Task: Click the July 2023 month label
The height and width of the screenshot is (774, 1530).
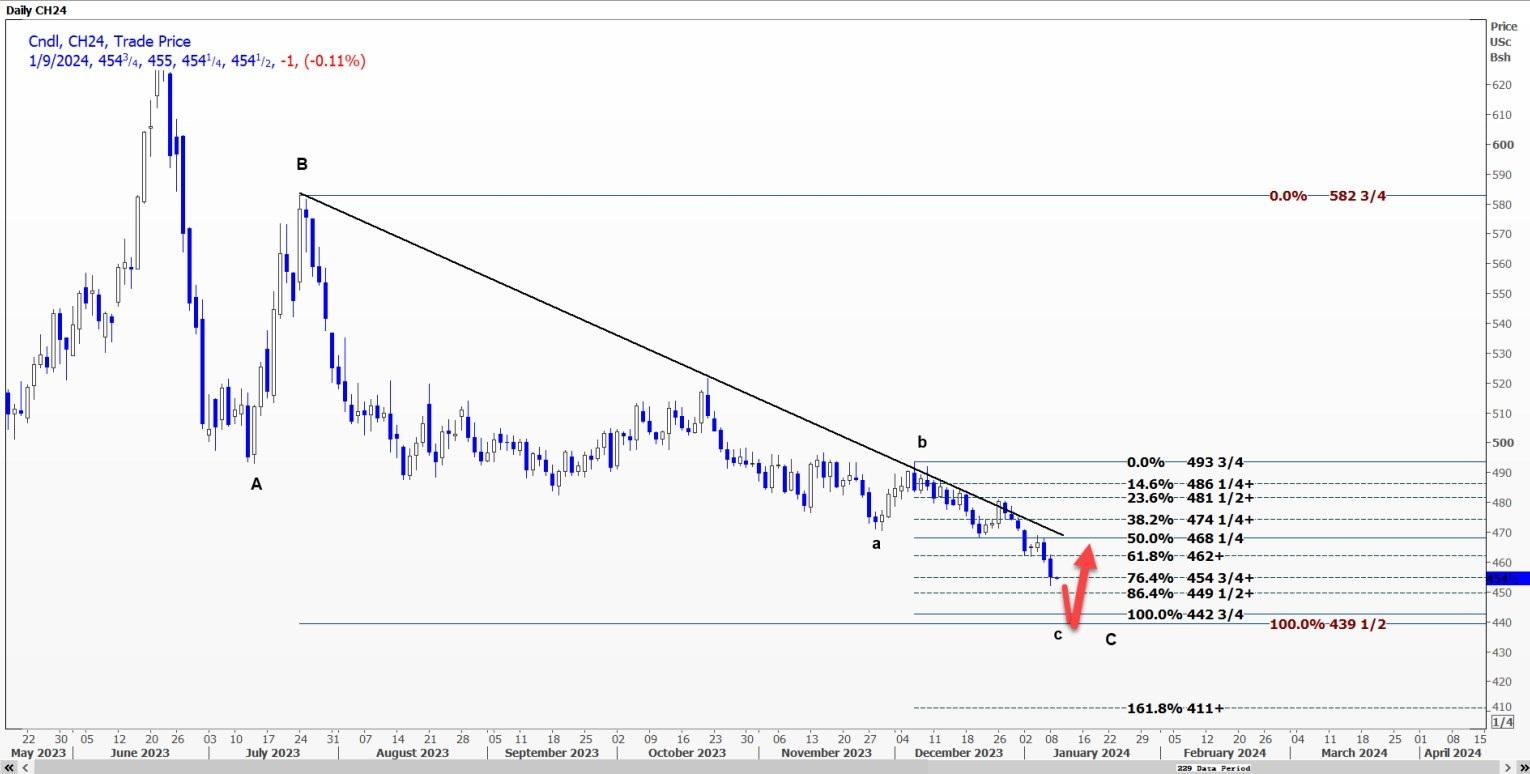Action: [272, 753]
